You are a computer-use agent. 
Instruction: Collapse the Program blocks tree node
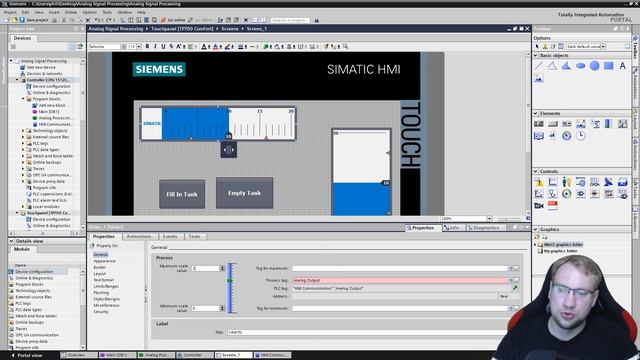(23, 99)
